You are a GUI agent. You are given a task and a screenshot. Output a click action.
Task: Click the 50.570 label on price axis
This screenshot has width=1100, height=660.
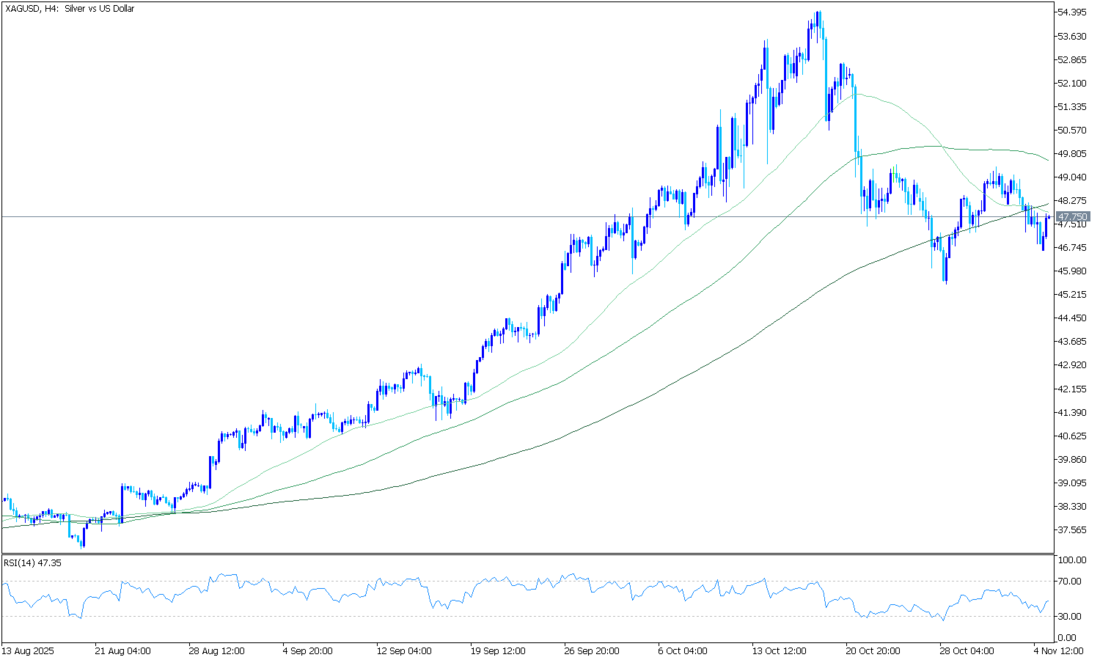(x=1072, y=130)
